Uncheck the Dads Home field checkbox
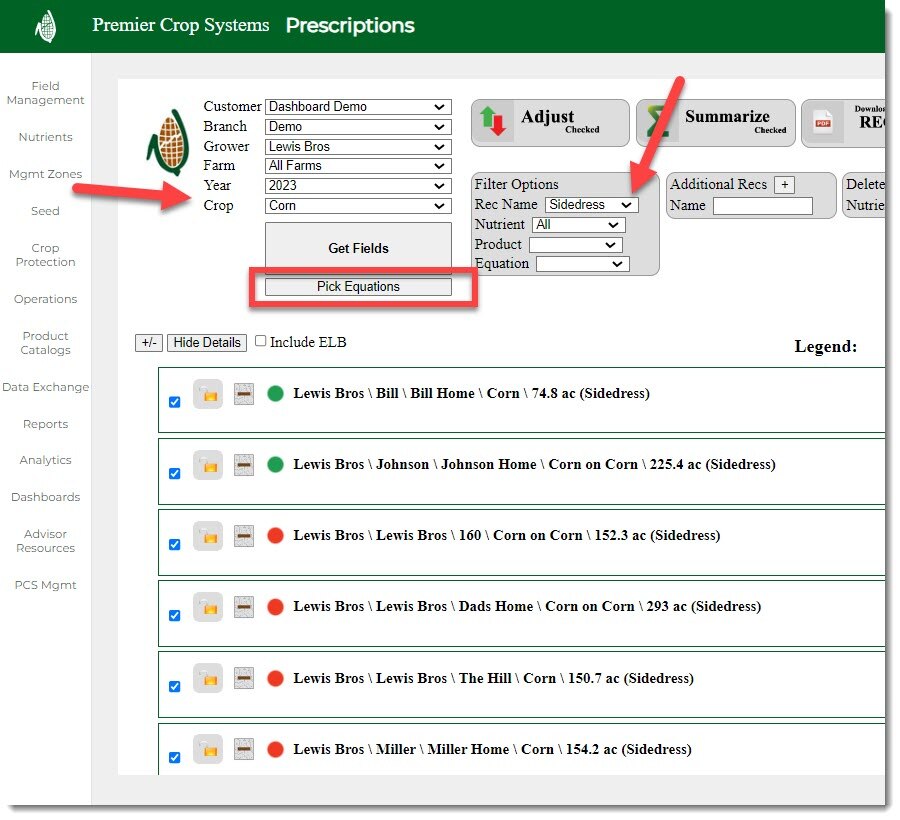Screen dimensions: 900x820 pyautogui.click(x=175, y=615)
